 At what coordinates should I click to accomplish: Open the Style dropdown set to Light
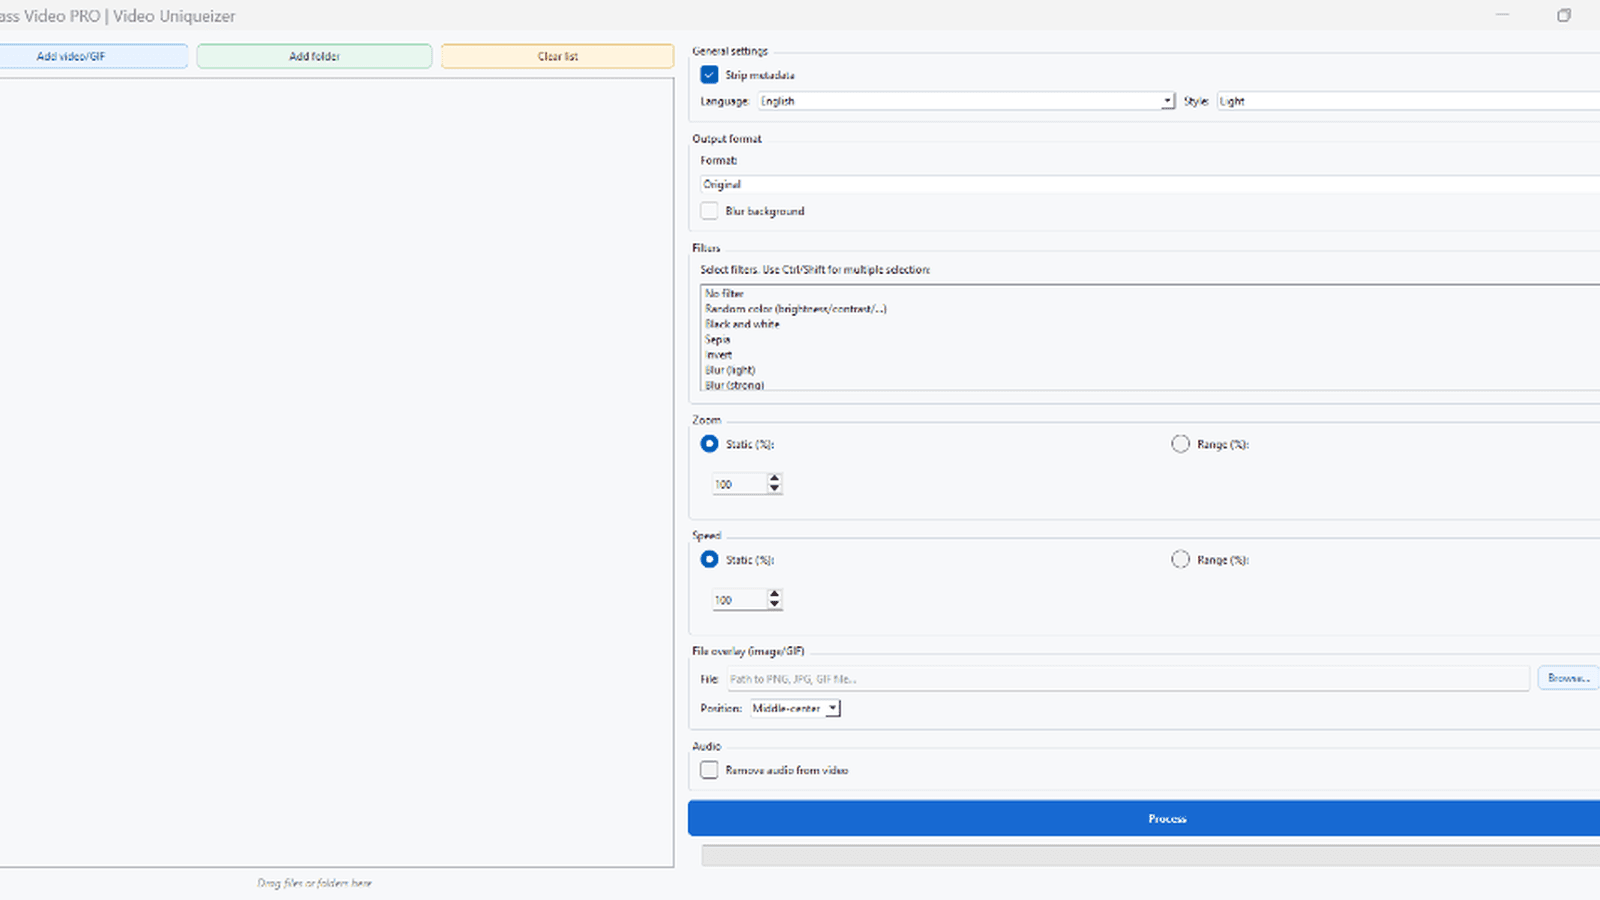(1408, 101)
